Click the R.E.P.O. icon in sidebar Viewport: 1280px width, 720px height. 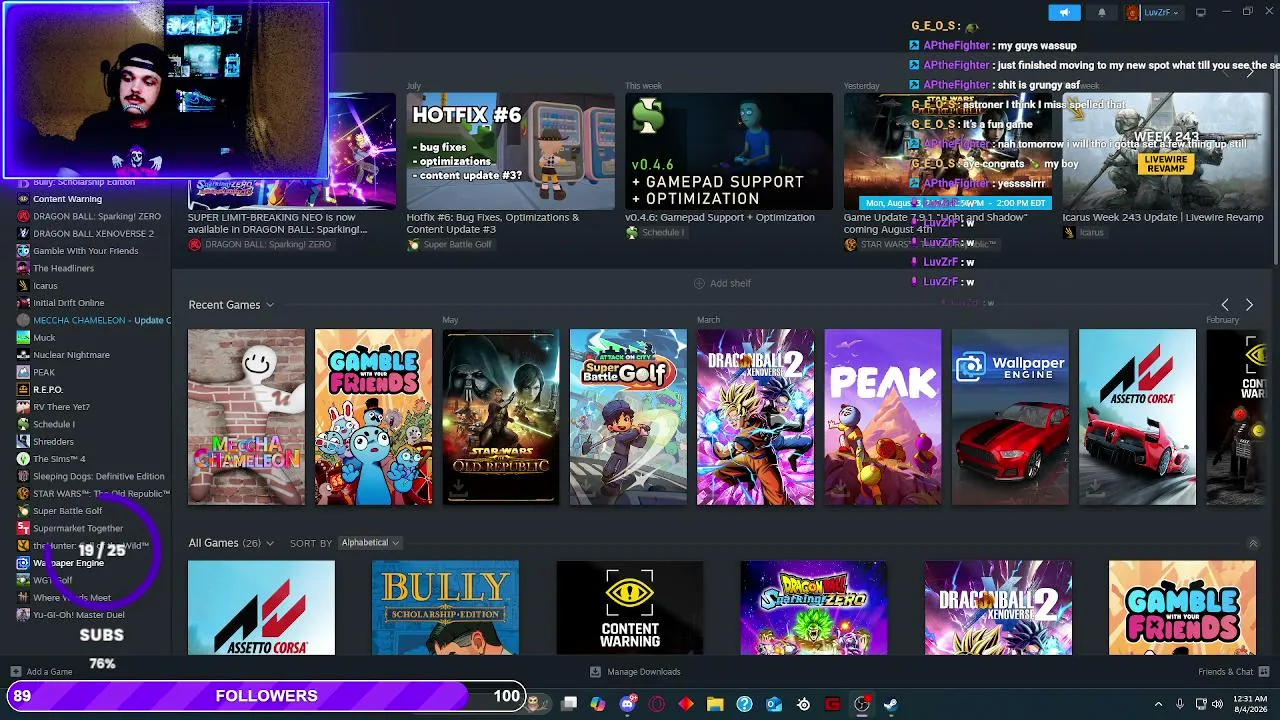tap(23, 389)
